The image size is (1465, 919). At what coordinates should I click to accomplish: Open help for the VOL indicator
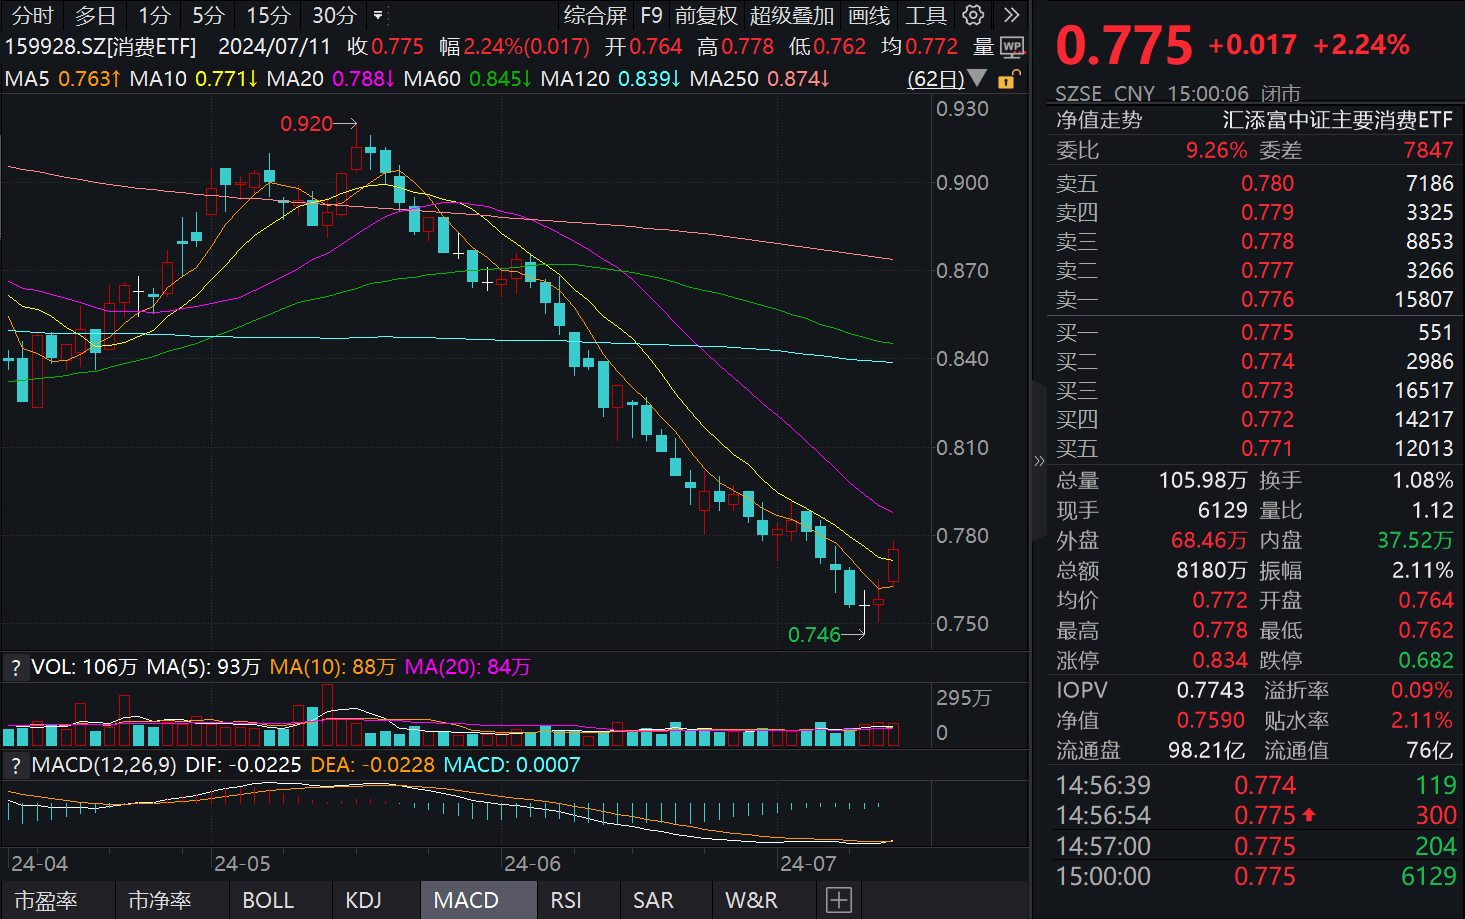(15, 667)
